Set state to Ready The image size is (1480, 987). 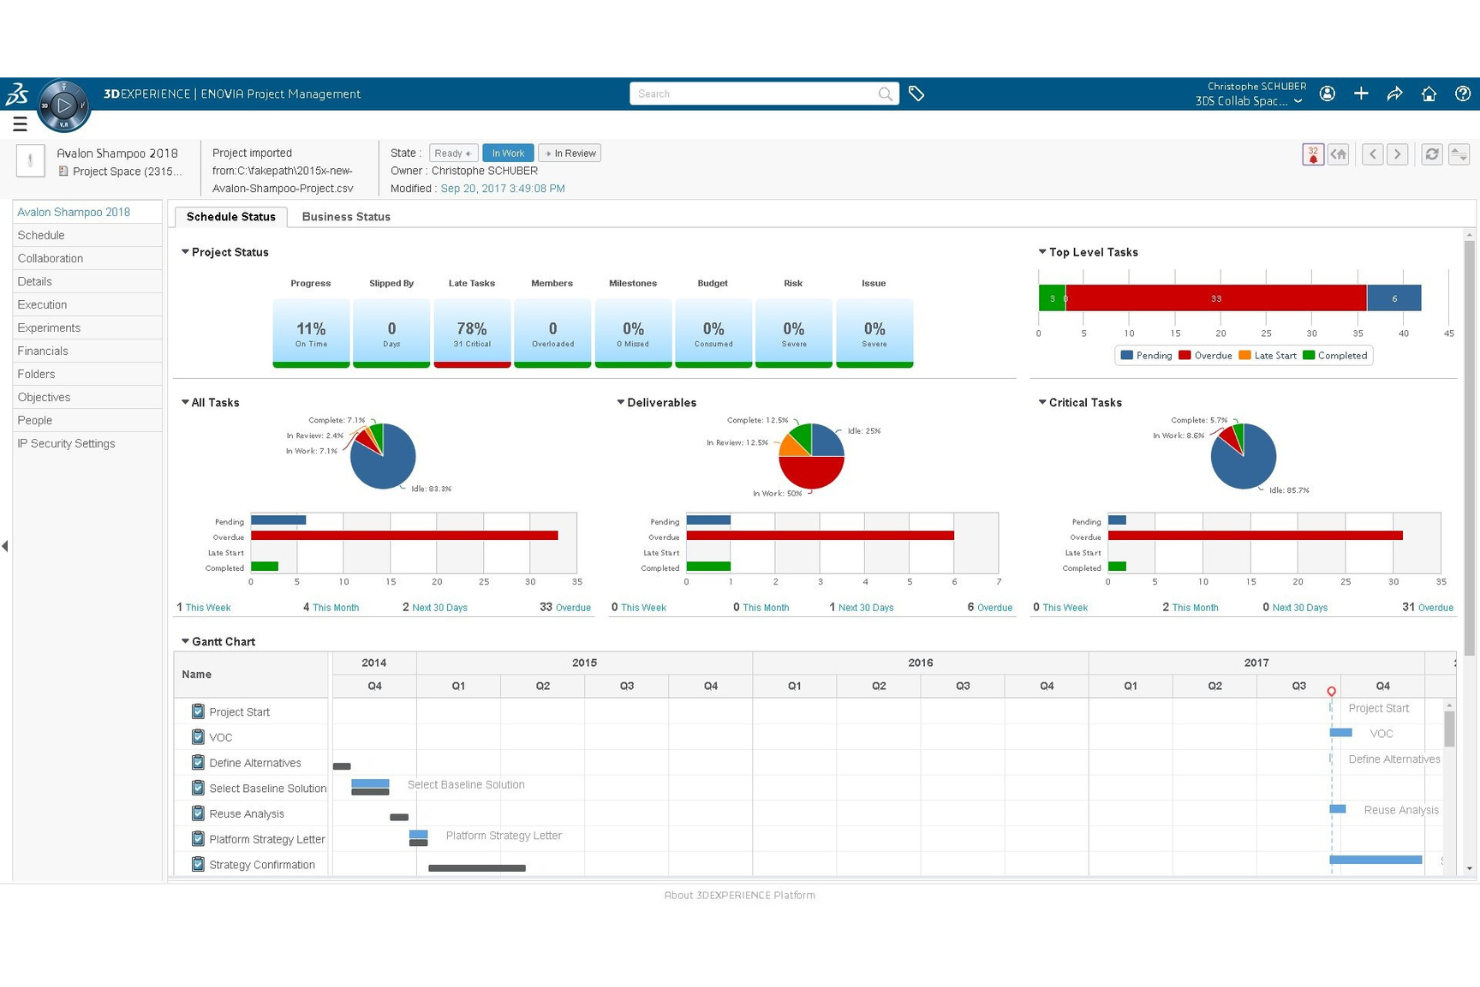[x=453, y=153]
